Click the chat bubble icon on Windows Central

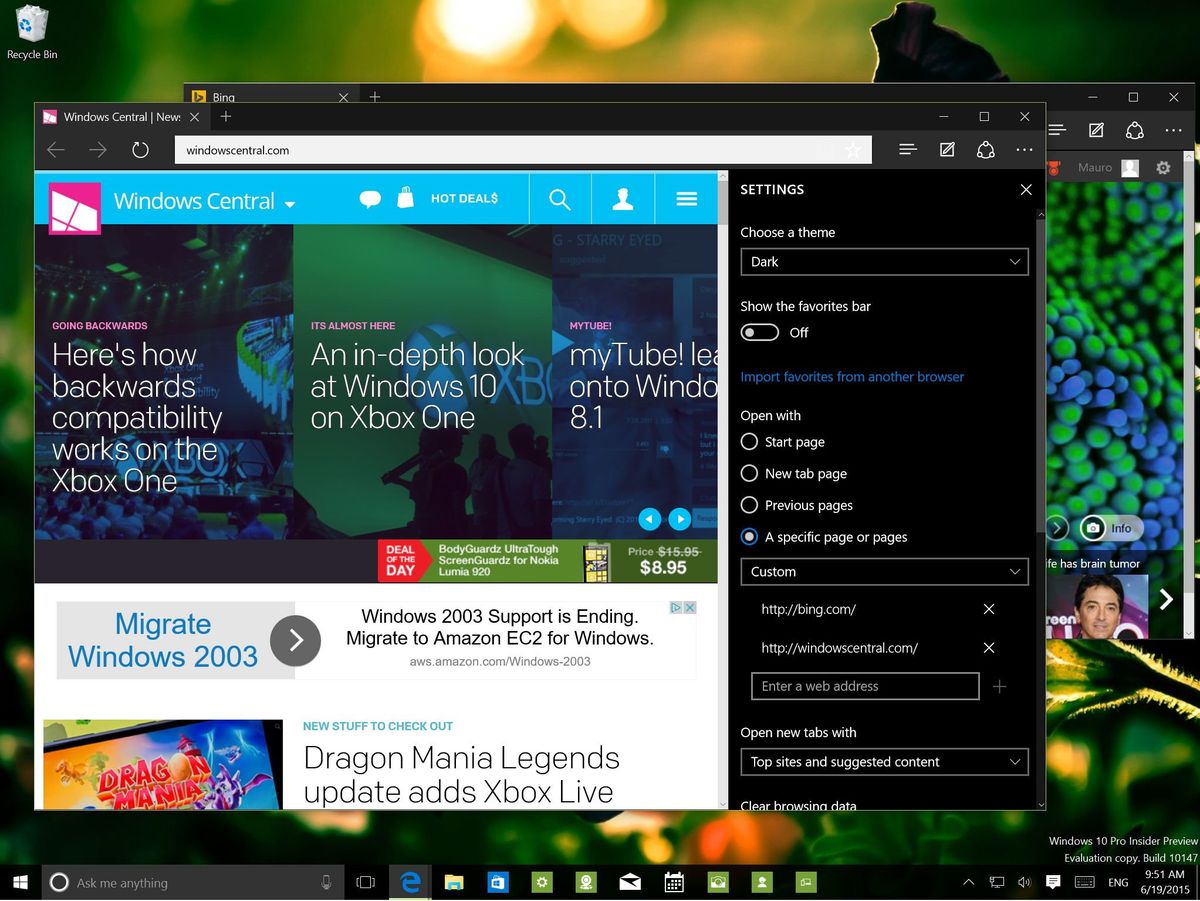click(x=370, y=197)
